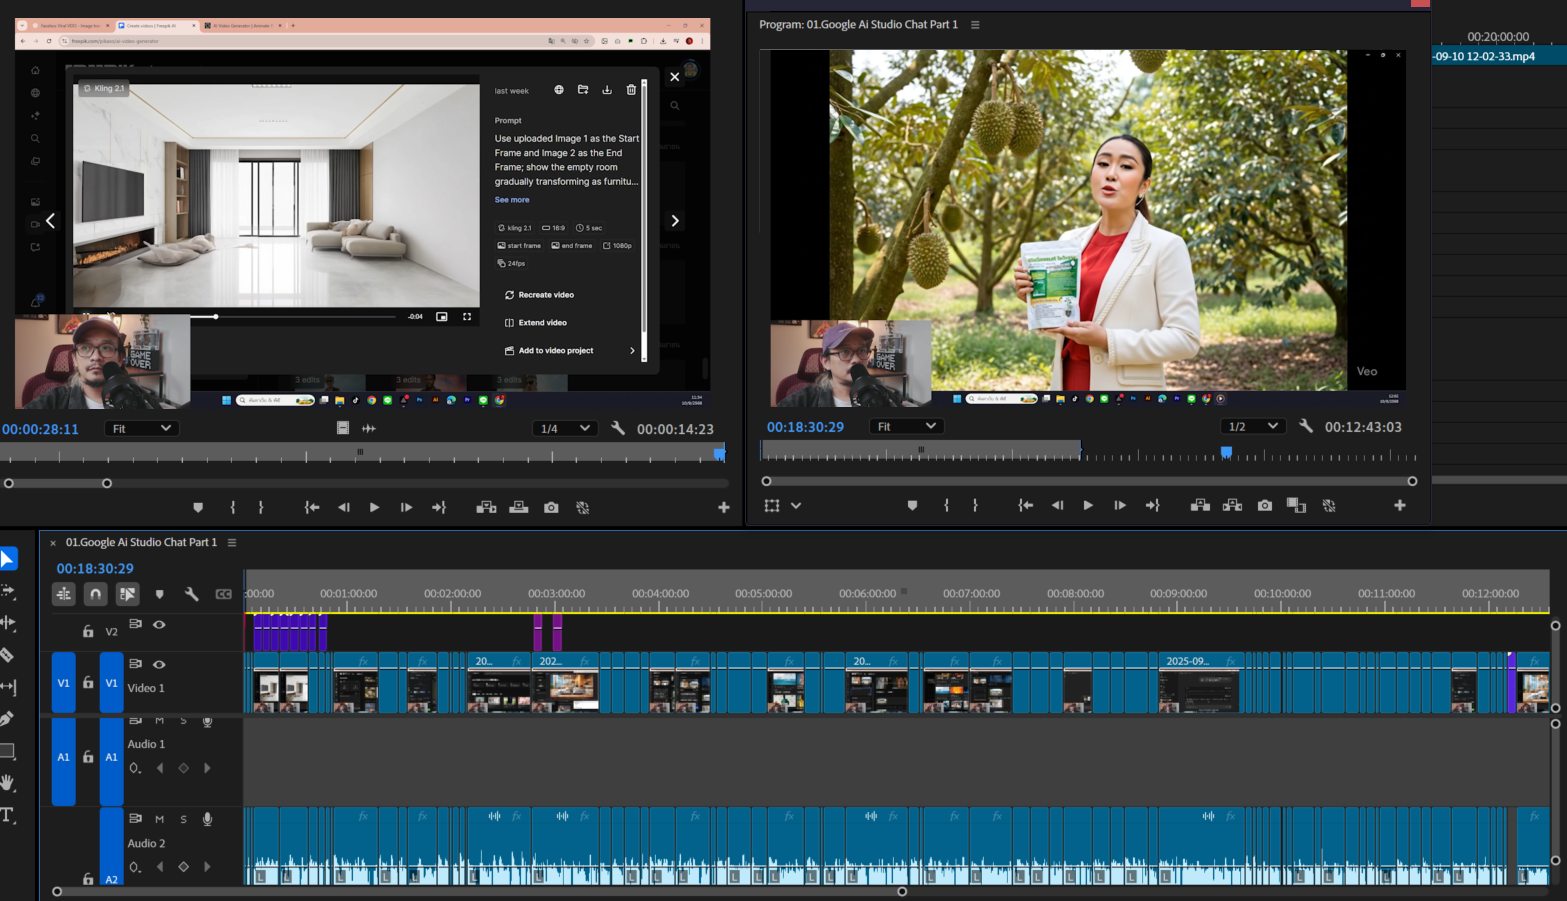Click Play in the Source monitor
1567x901 pixels.
click(374, 508)
